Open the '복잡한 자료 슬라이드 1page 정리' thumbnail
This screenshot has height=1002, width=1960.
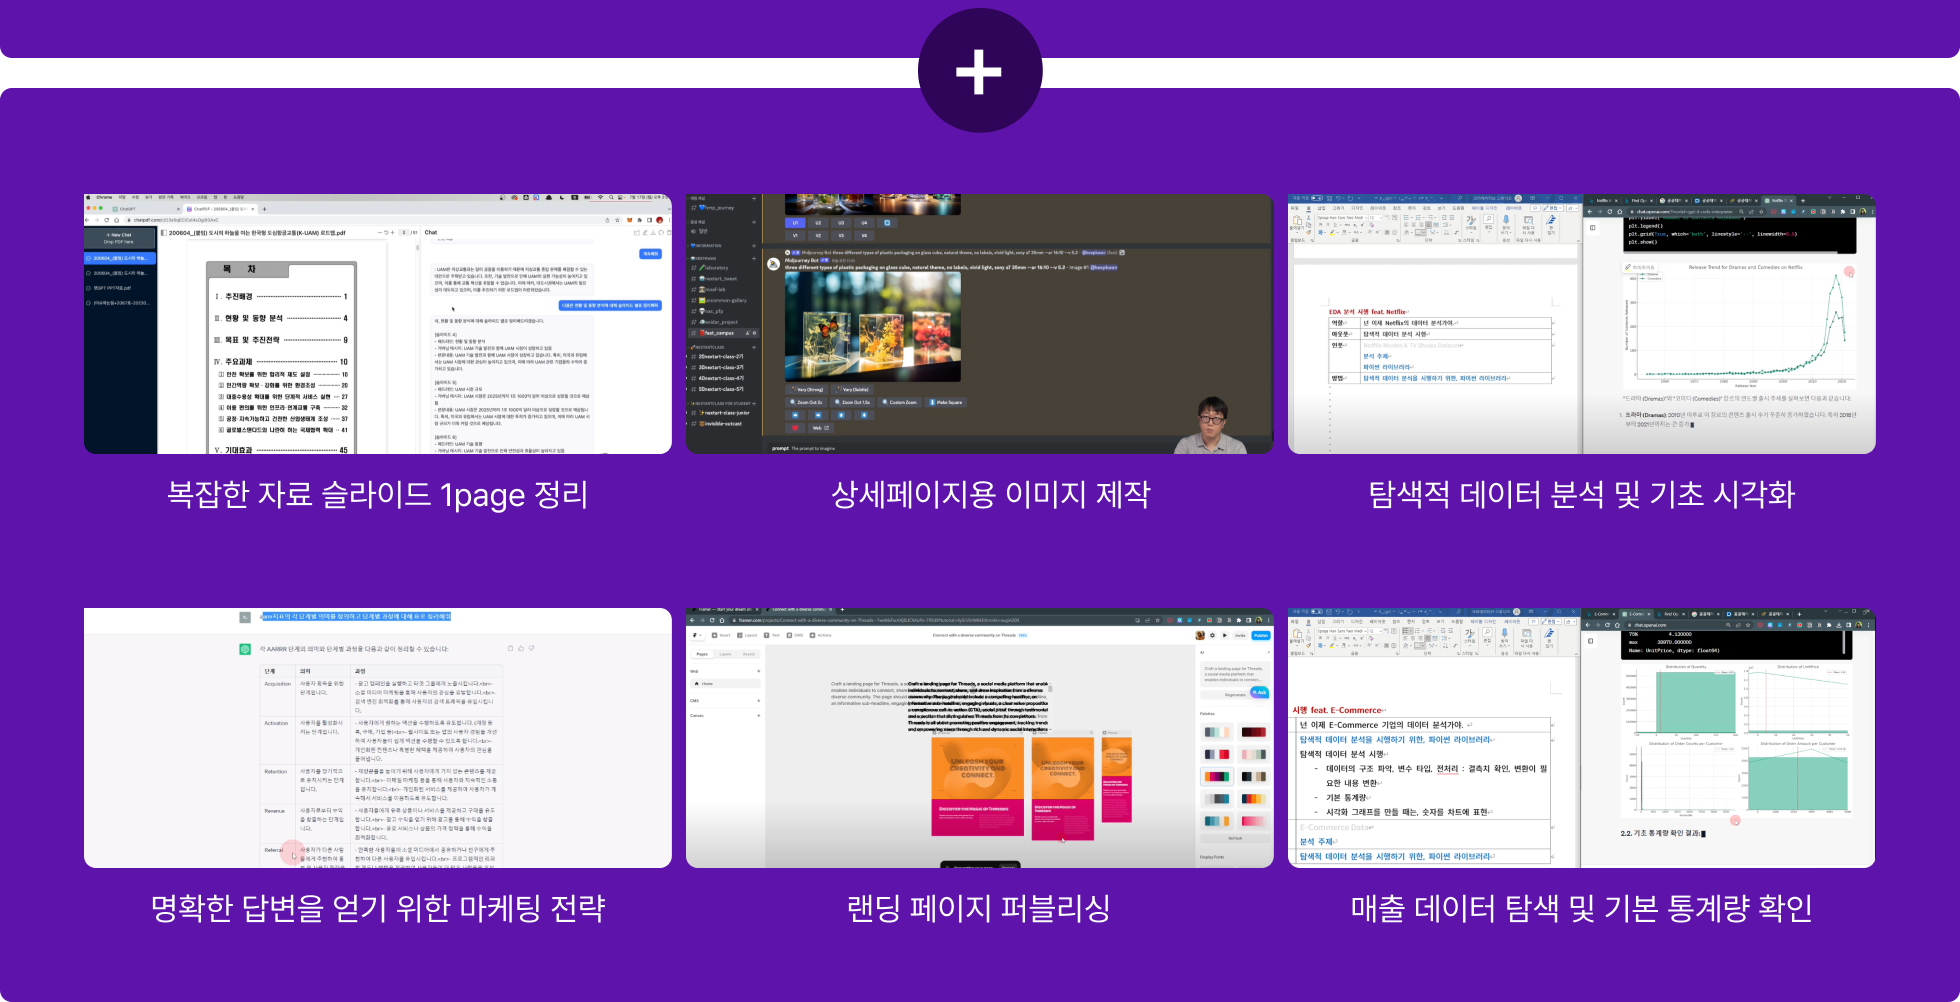[x=378, y=324]
